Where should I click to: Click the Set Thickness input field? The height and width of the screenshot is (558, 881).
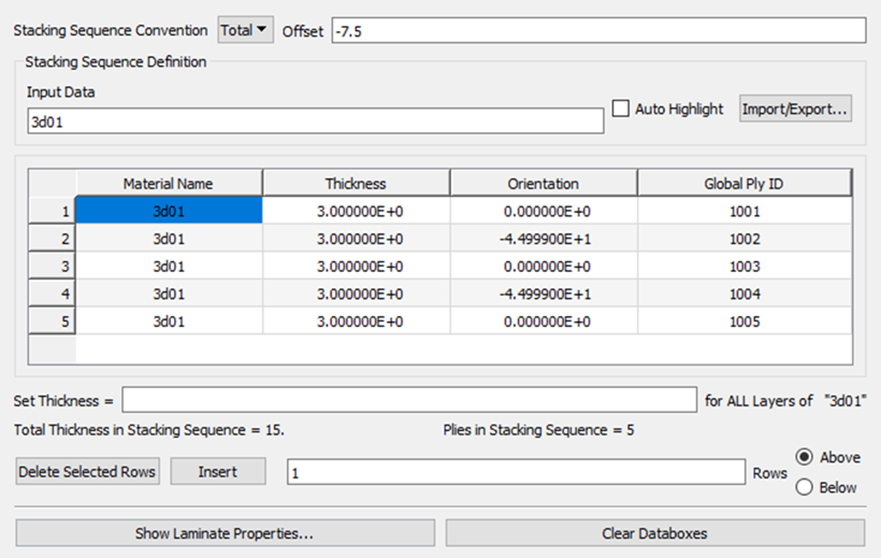click(x=408, y=400)
